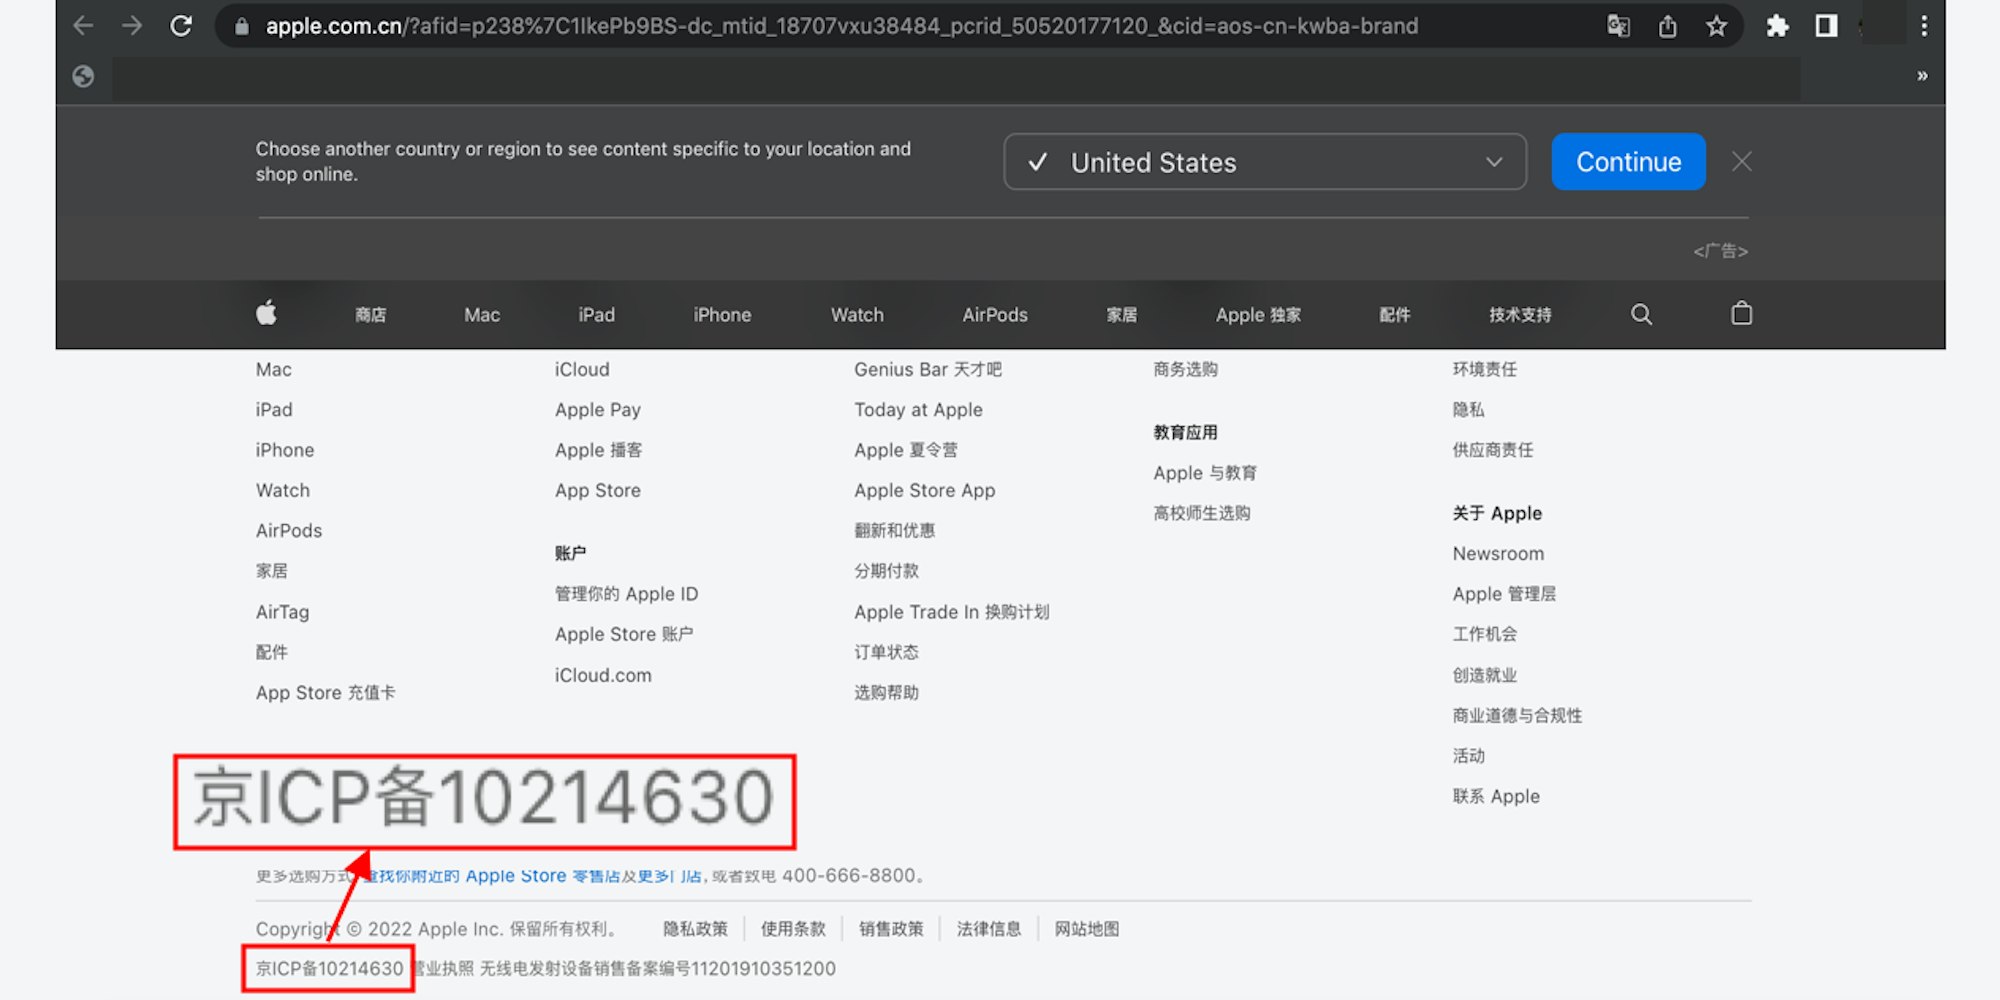The image size is (2000, 1000).
Task: Open the Chrome three-dot menu
Action: coord(1924,26)
